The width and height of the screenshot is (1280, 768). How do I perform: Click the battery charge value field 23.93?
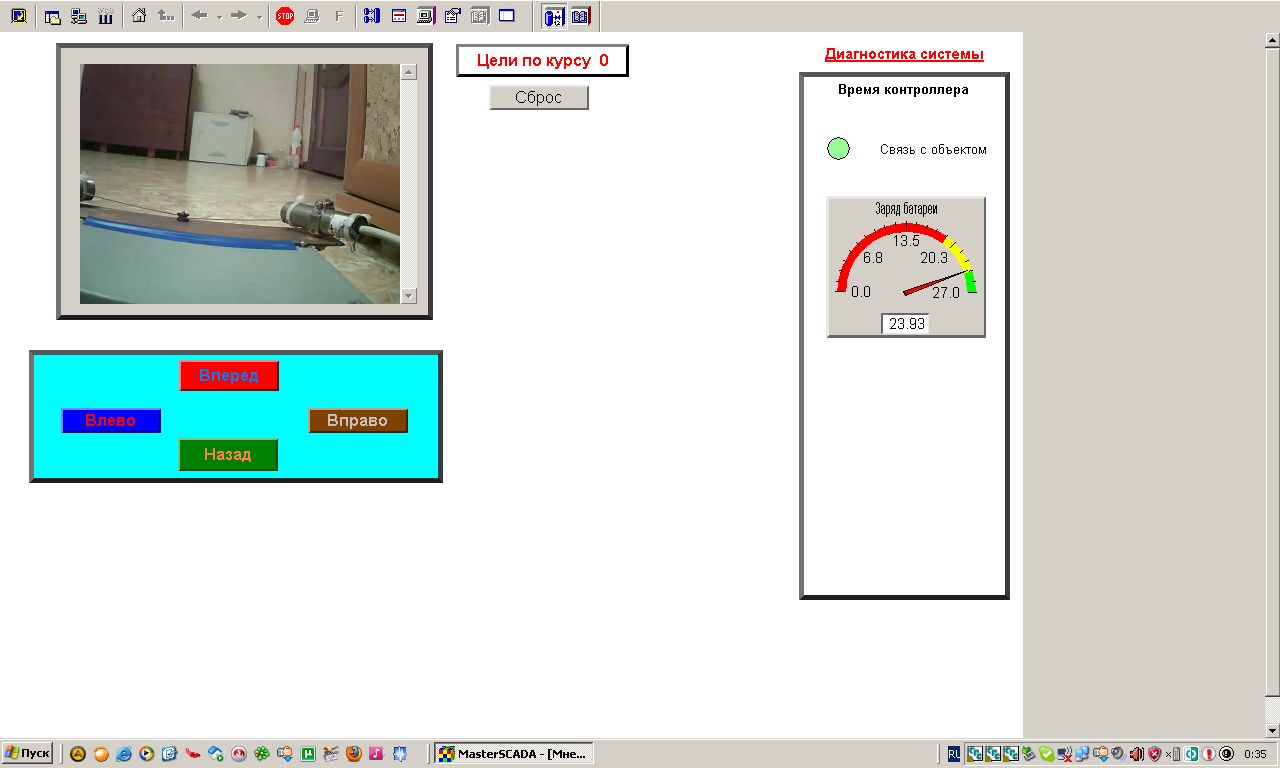click(906, 324)
